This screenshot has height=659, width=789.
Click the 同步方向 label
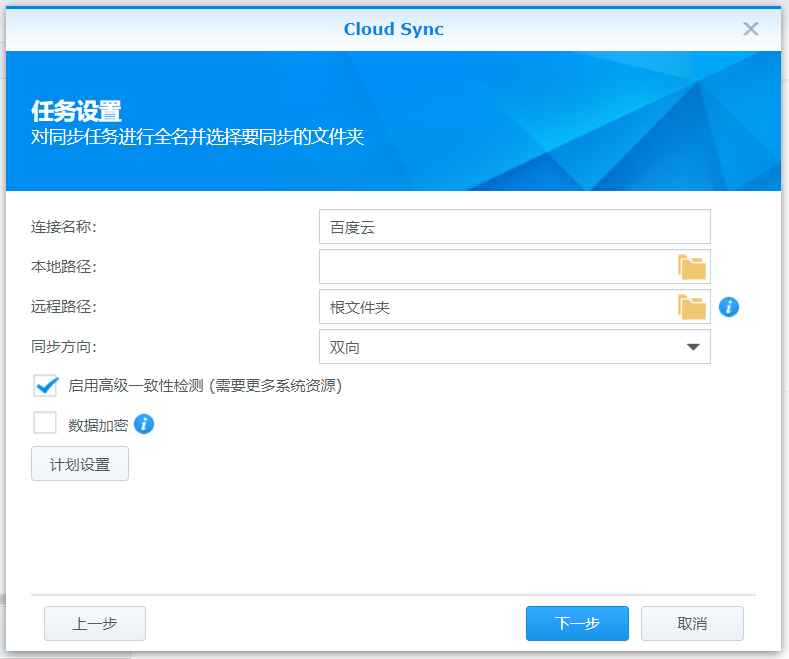click(63, 347)
